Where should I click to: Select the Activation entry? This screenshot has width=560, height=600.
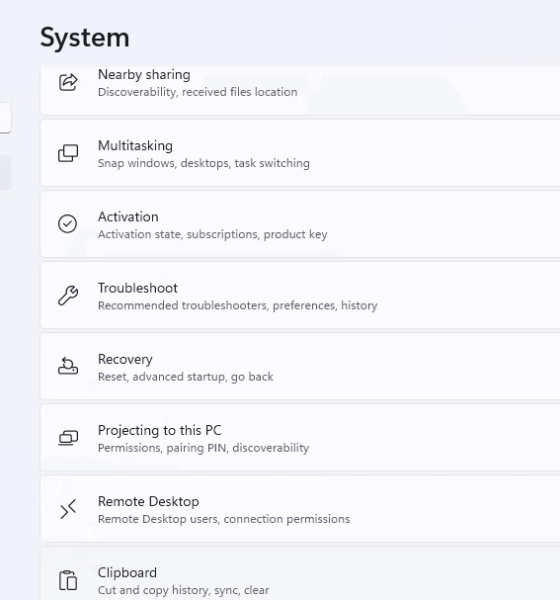coord(300,224)
